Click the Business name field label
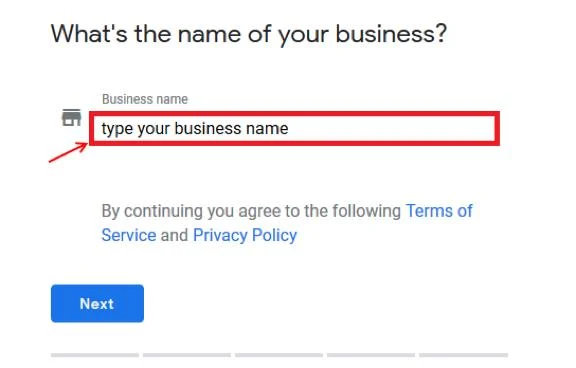 coord(145,99)
